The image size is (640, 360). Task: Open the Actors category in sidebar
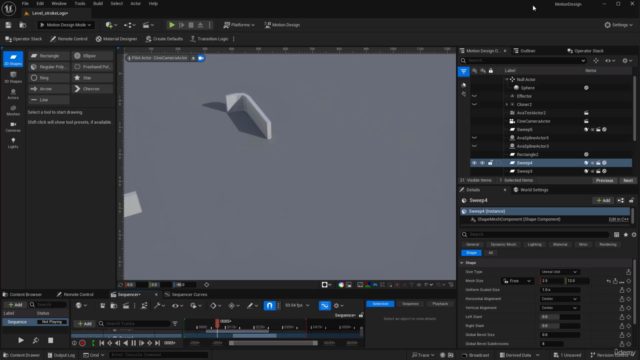[13, 94]
